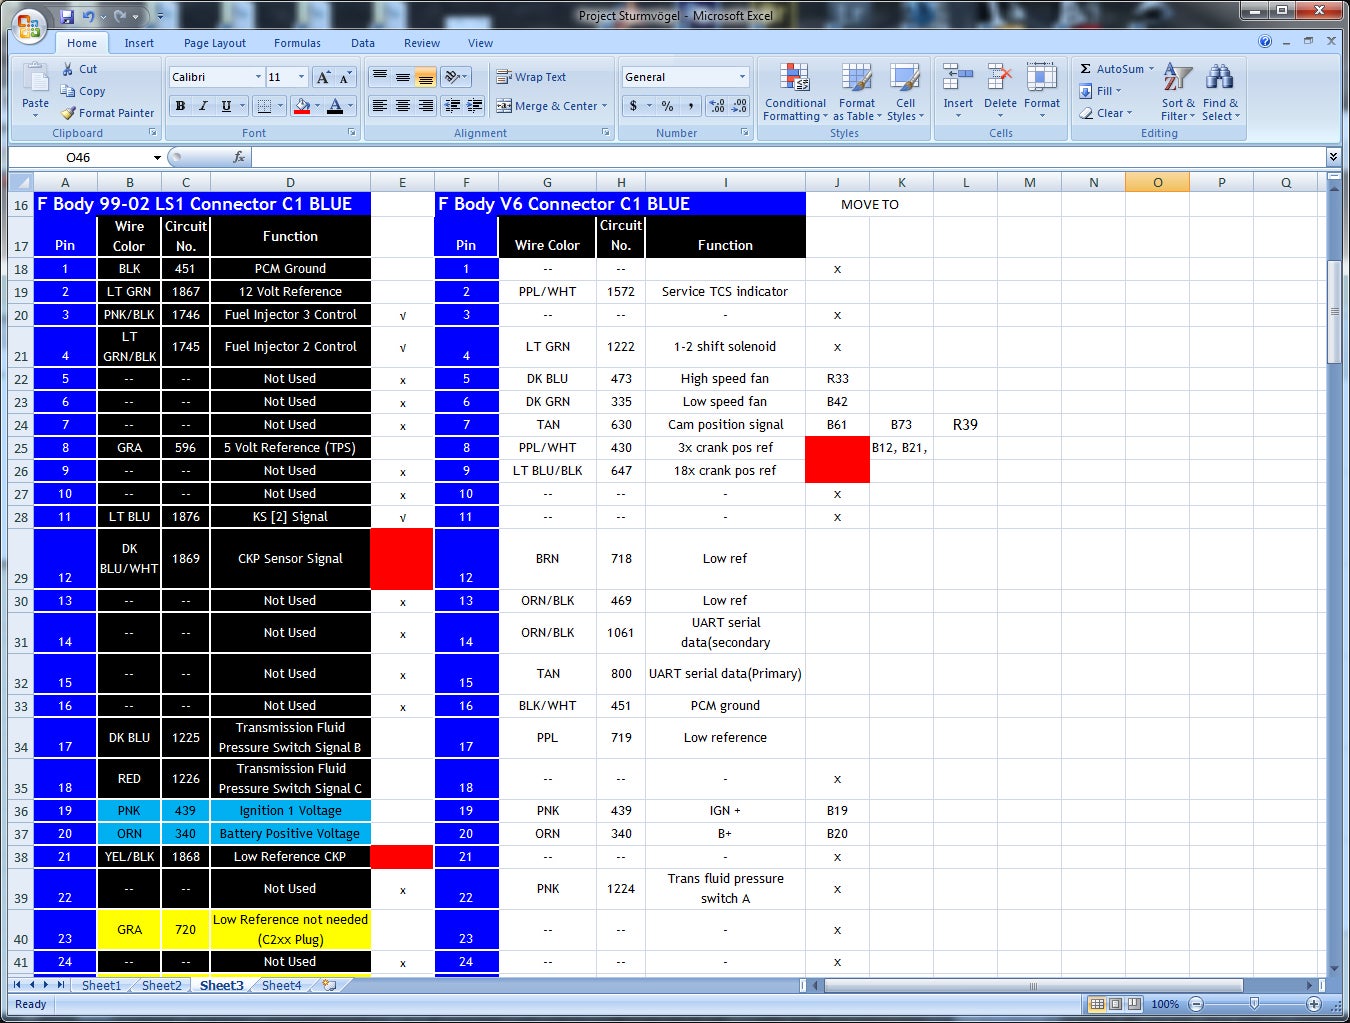Open the General number format dropdown

(x=742, y=77)
